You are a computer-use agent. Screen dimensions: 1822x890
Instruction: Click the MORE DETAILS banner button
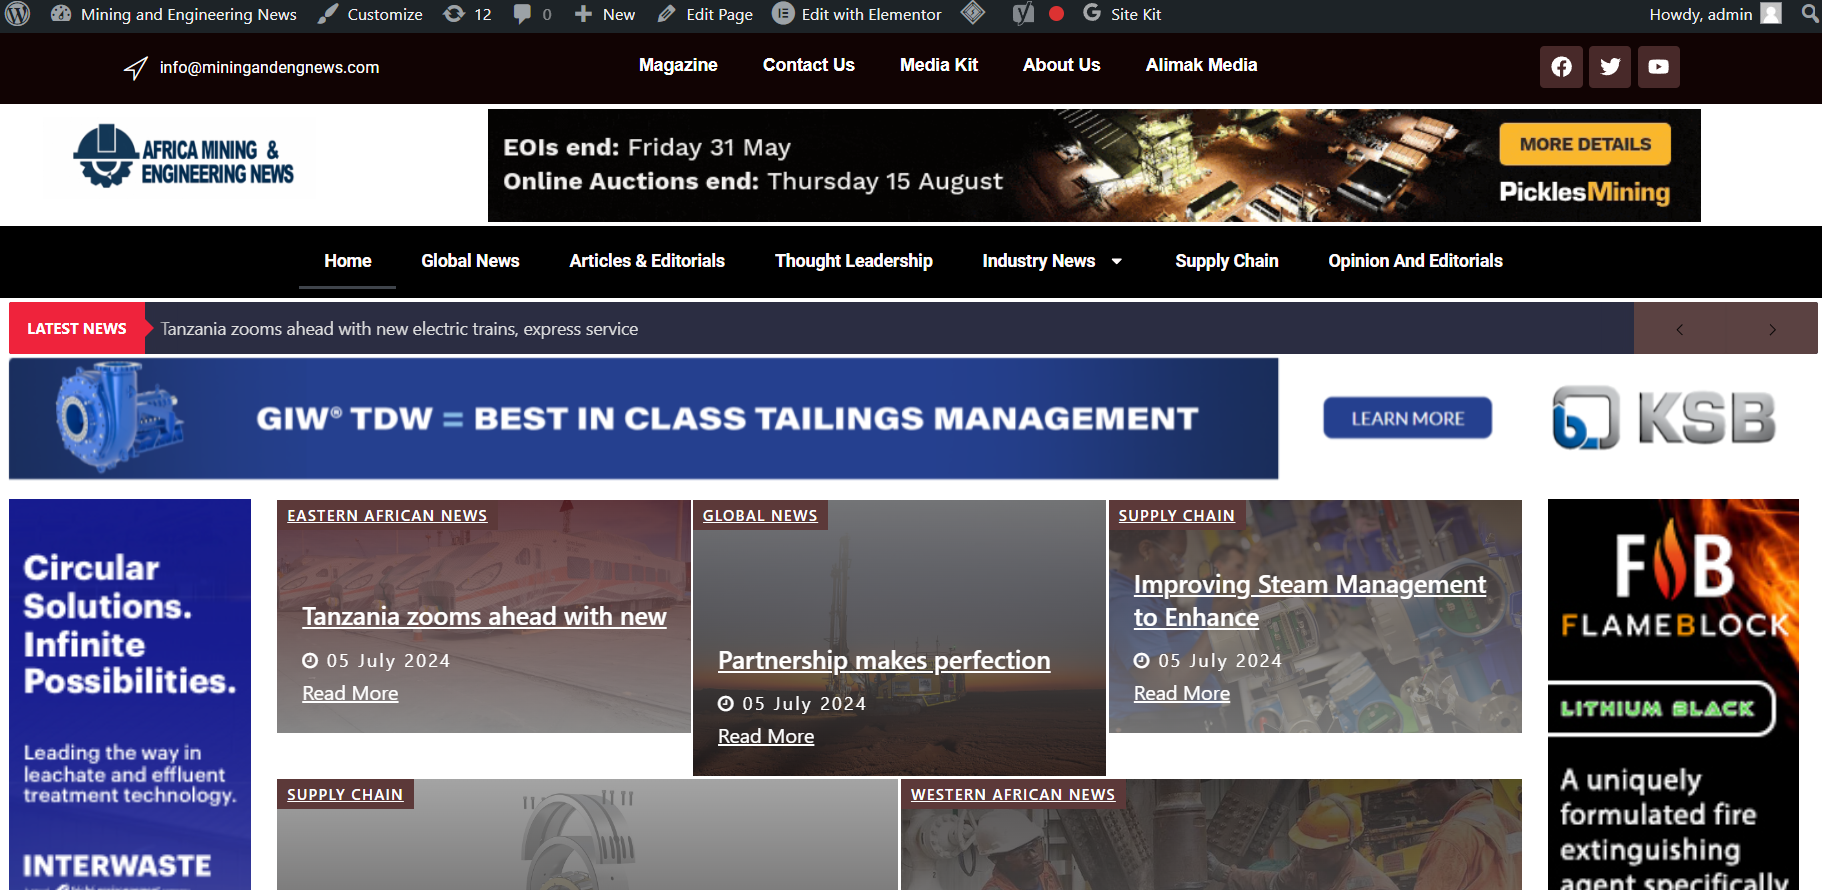tap(1585, 144)
